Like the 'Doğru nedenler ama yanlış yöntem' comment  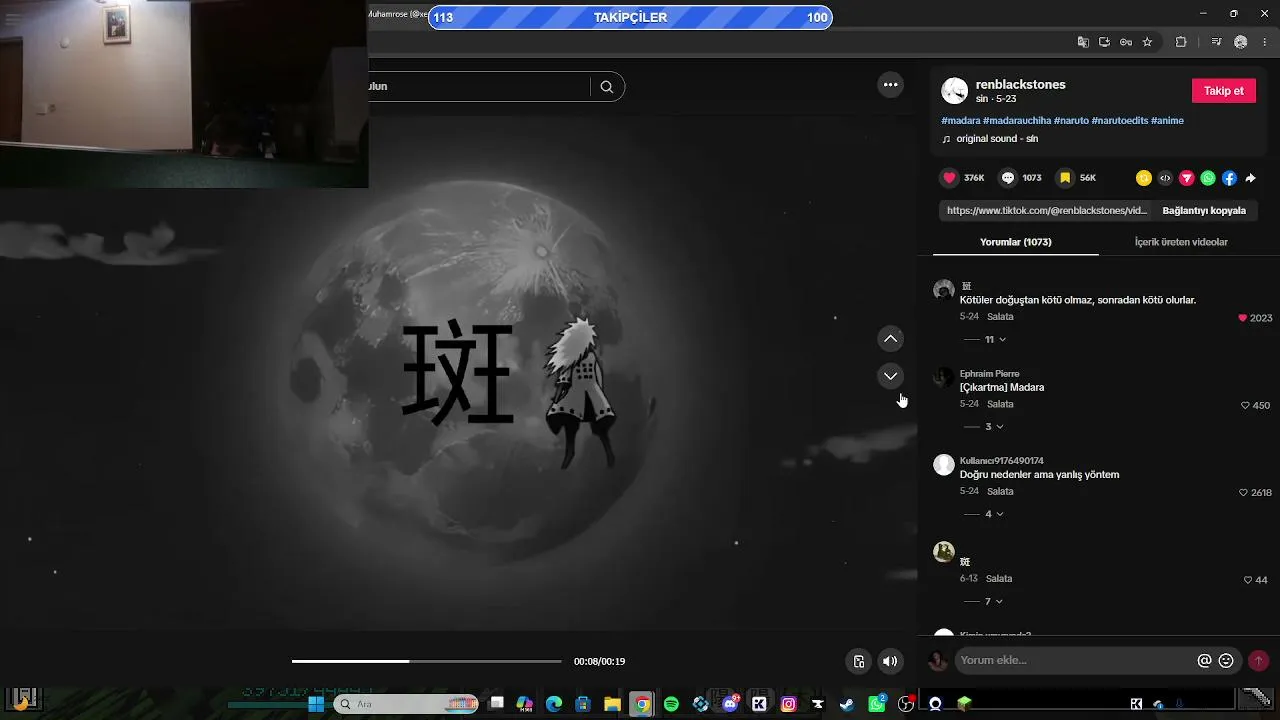click(x=1243, y=493)
